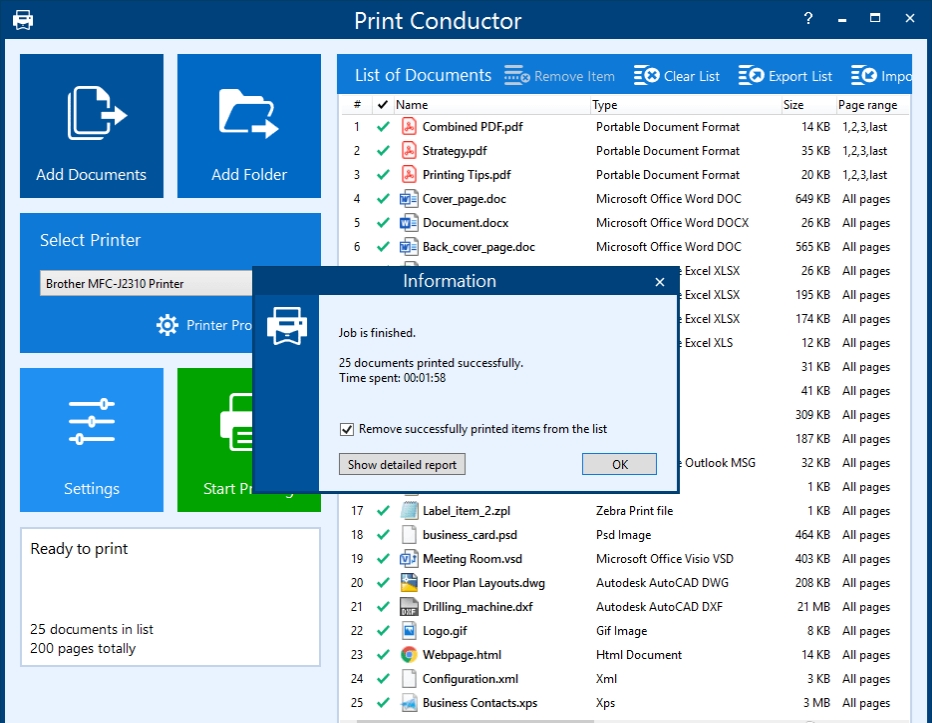Toggle the checkmark column header

click(382, 105)
